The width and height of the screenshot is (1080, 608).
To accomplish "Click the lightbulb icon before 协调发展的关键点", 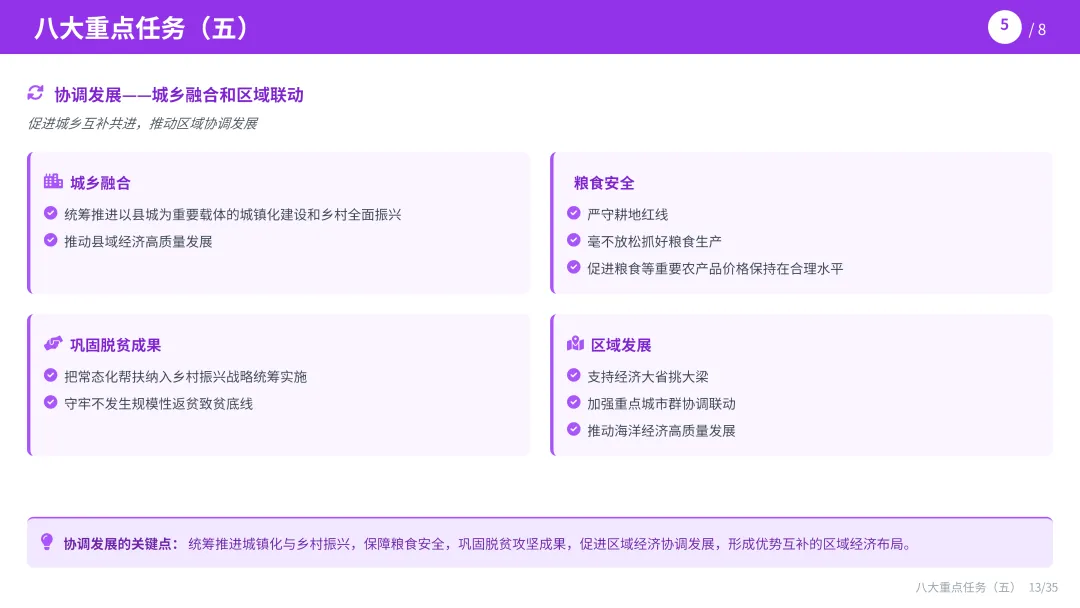I will (47, 542).
